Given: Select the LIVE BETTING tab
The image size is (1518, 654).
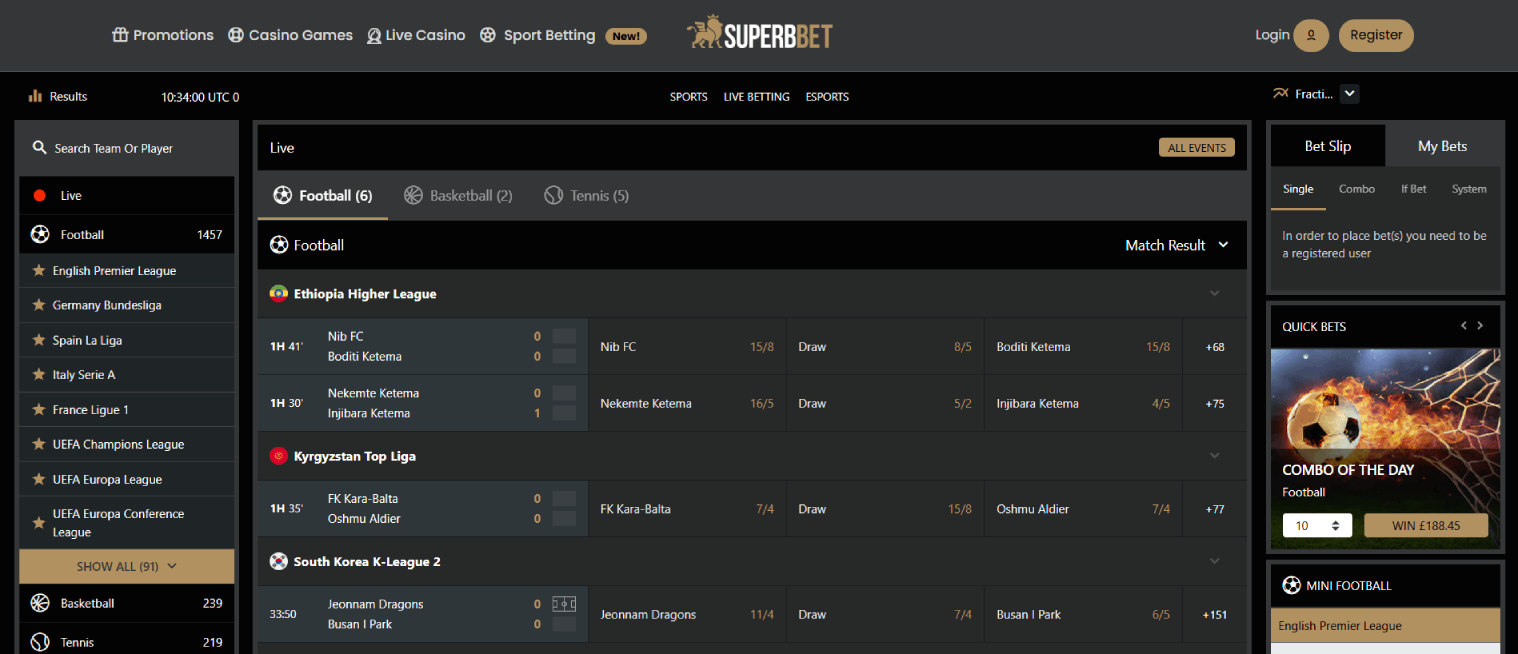Looking at the screenshot, I should [x=756, y=96].
